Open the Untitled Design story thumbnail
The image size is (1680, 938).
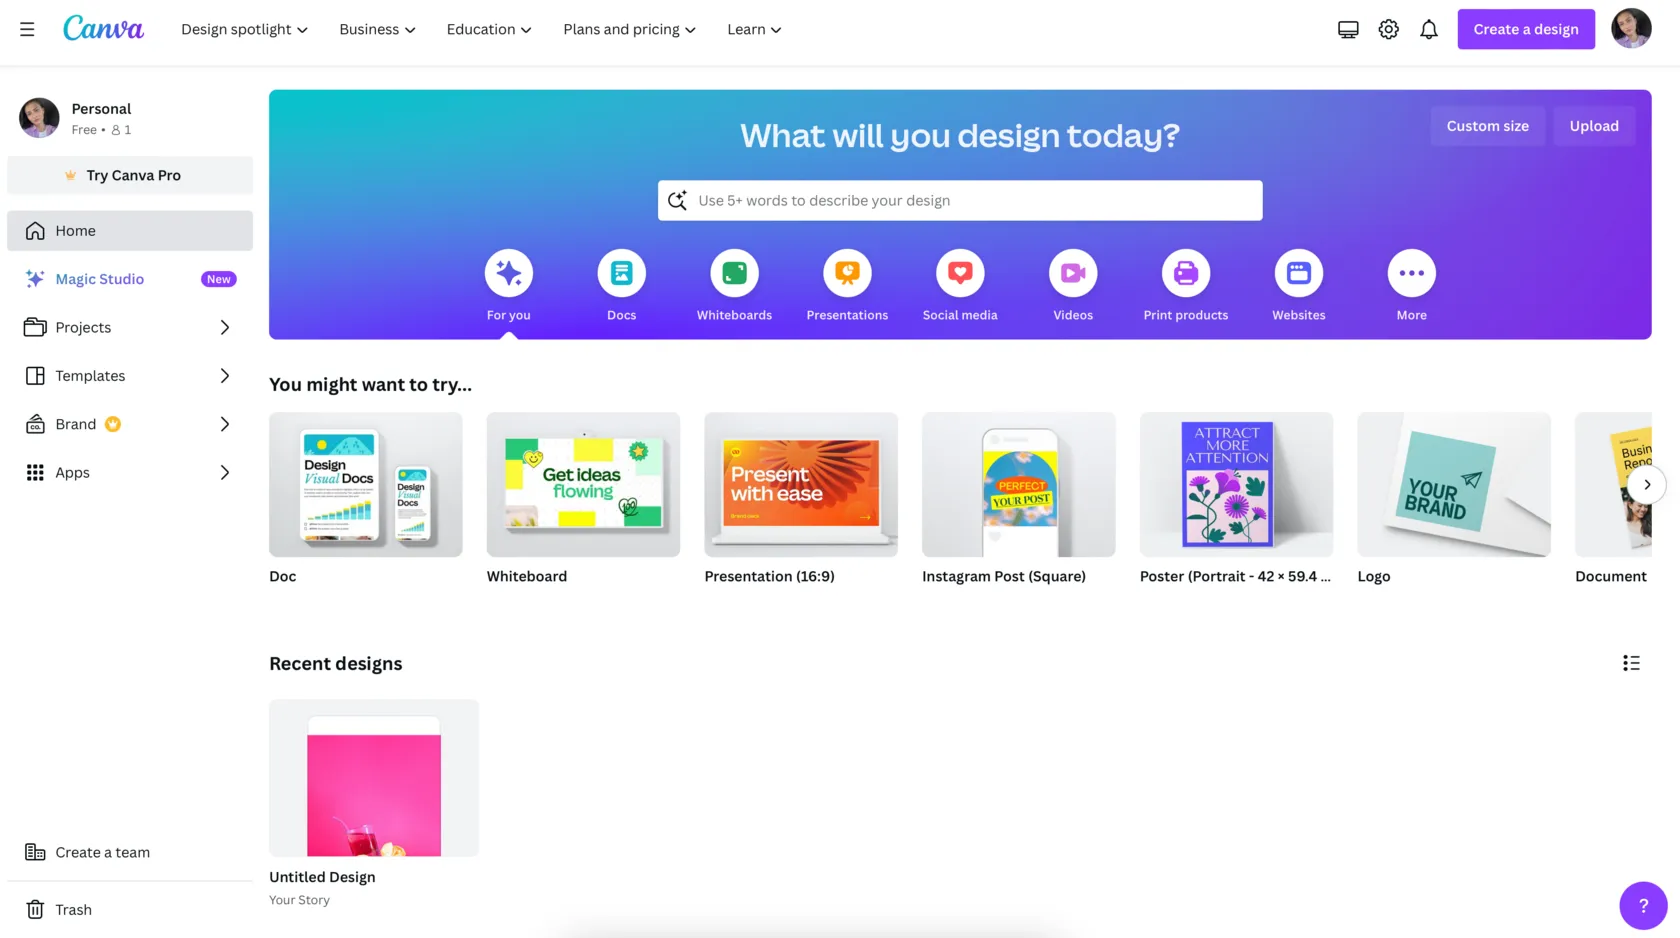pos(373,777)
